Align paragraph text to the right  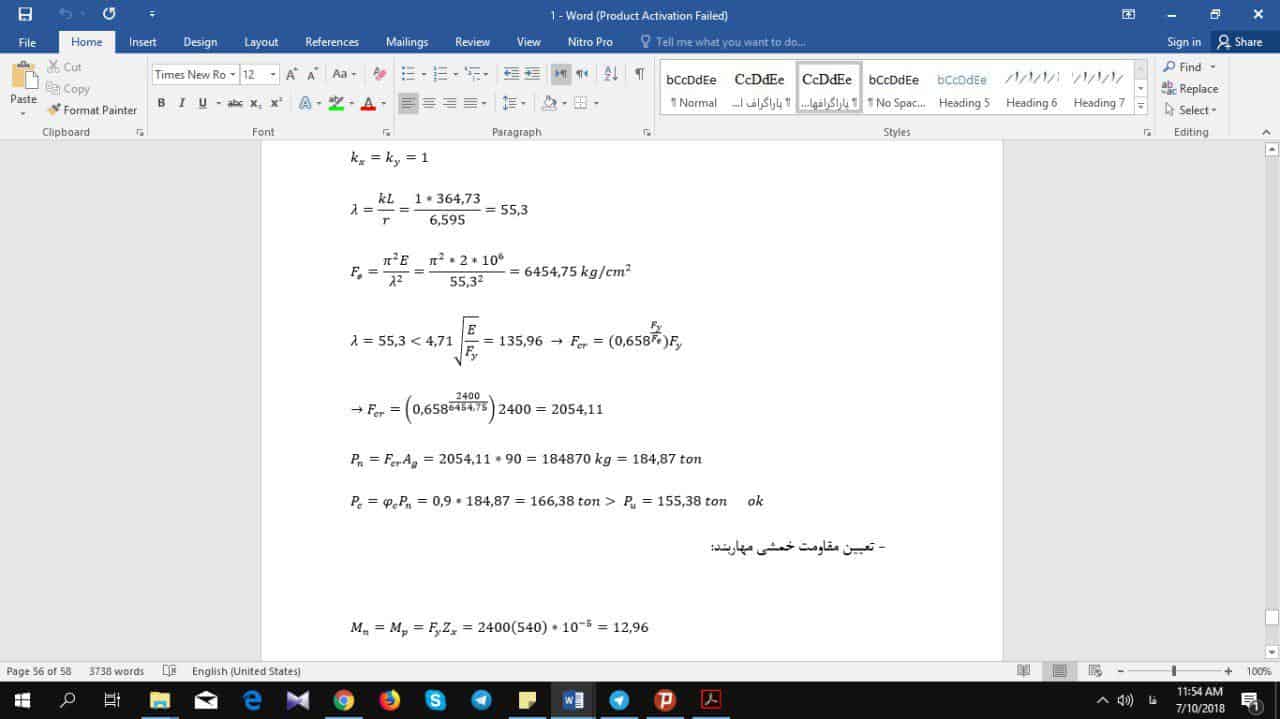point(449,103)
